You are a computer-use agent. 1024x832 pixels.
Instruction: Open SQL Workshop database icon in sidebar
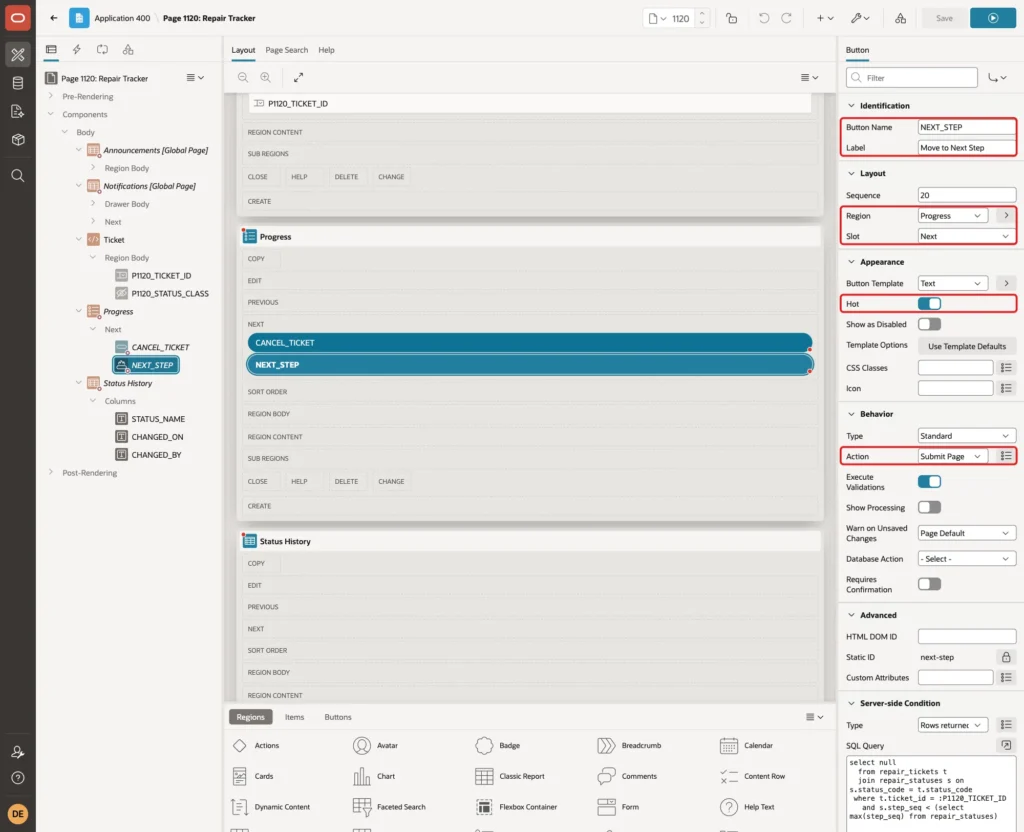coord(18,83)
